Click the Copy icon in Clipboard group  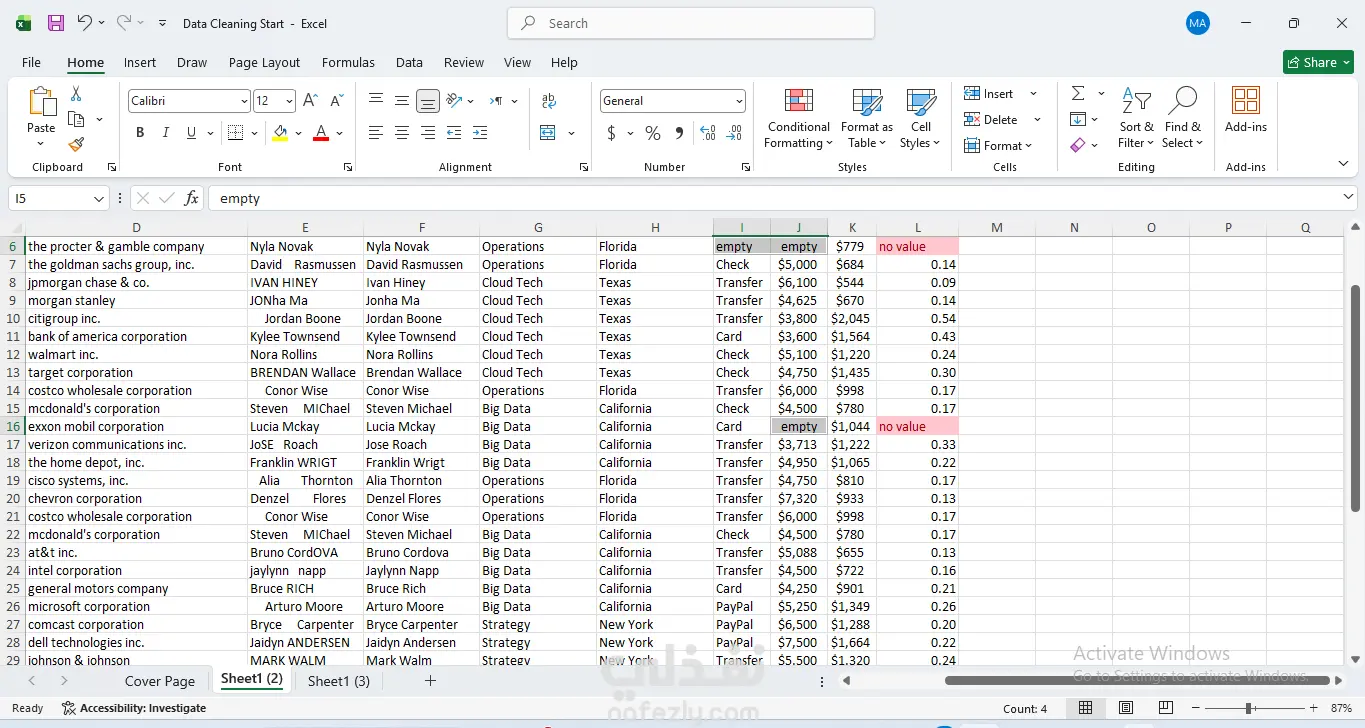click(x=76, y=119)
